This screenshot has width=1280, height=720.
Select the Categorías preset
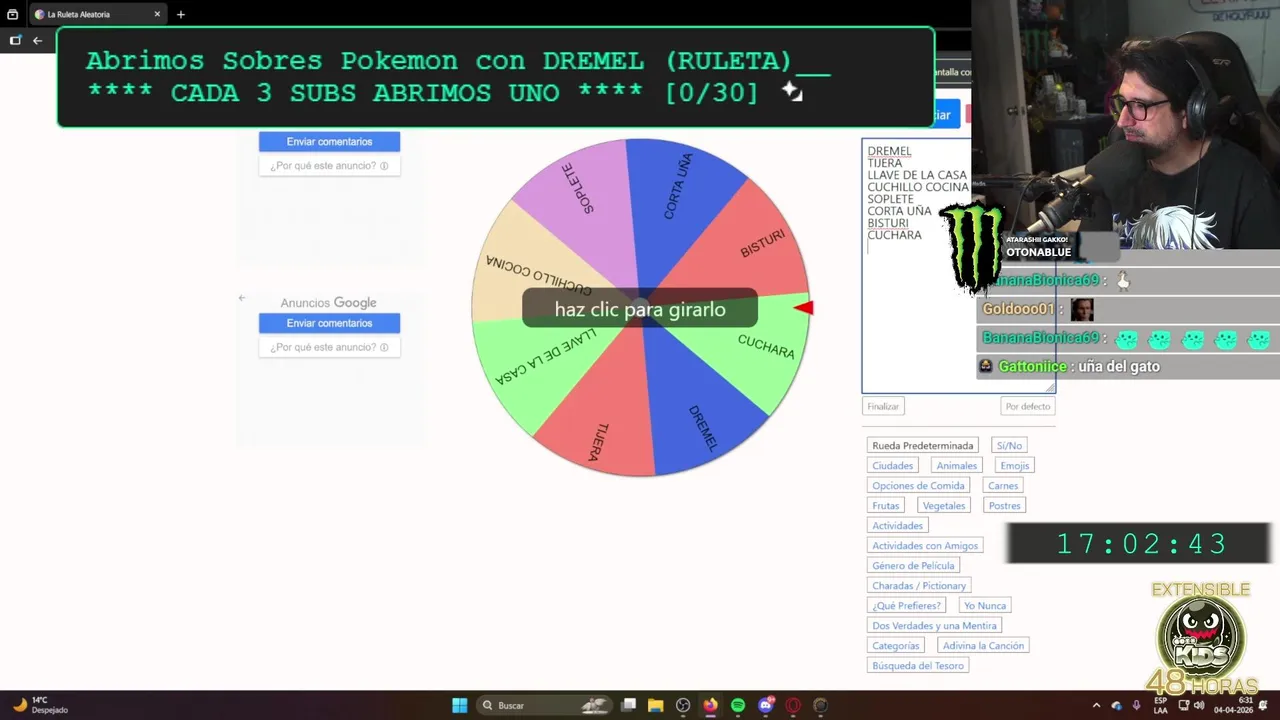895,646
